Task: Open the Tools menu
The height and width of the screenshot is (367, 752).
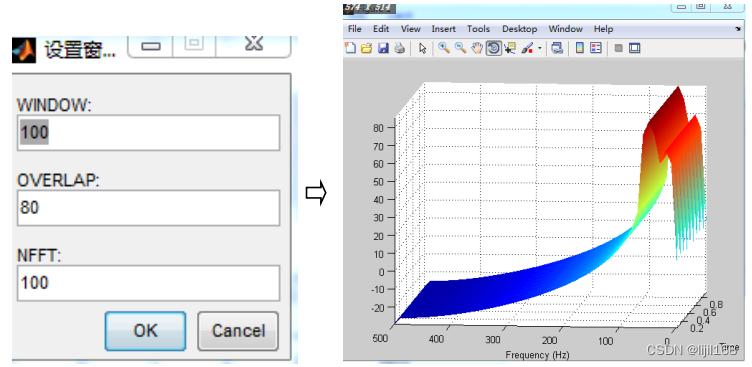Action: click(x=478, y=29)
